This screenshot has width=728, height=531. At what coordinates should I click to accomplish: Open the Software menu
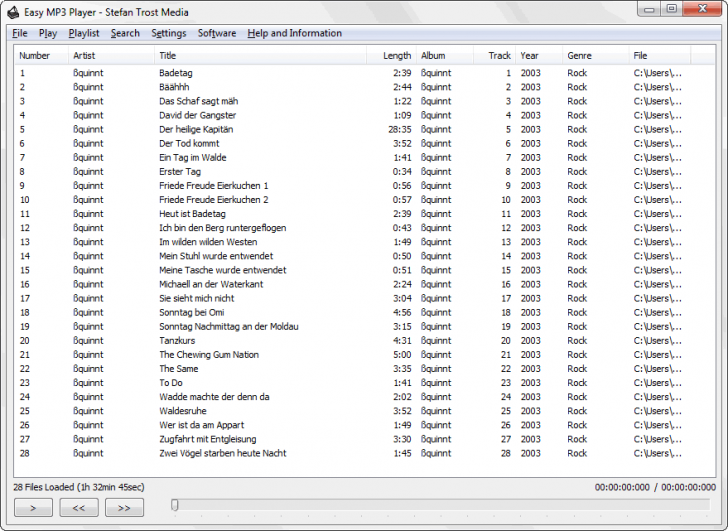click(x=217, y=33)
